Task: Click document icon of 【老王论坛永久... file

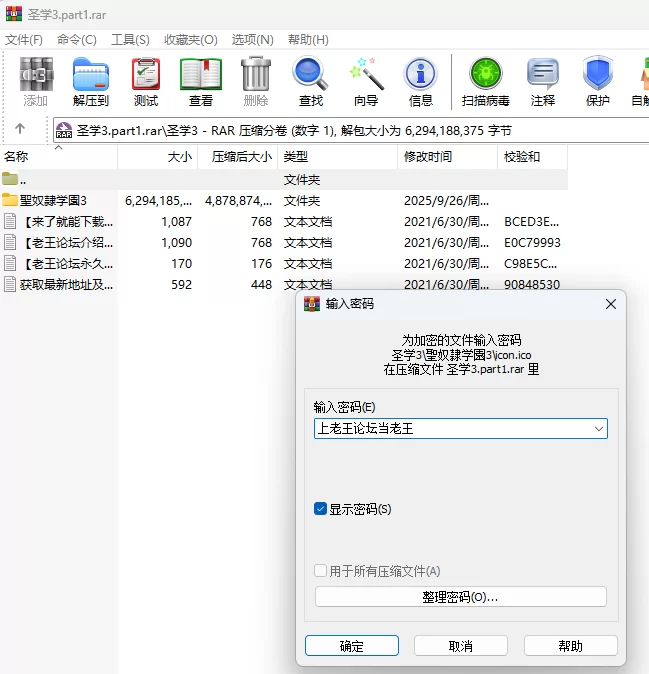Action: (x=10, y=263)
